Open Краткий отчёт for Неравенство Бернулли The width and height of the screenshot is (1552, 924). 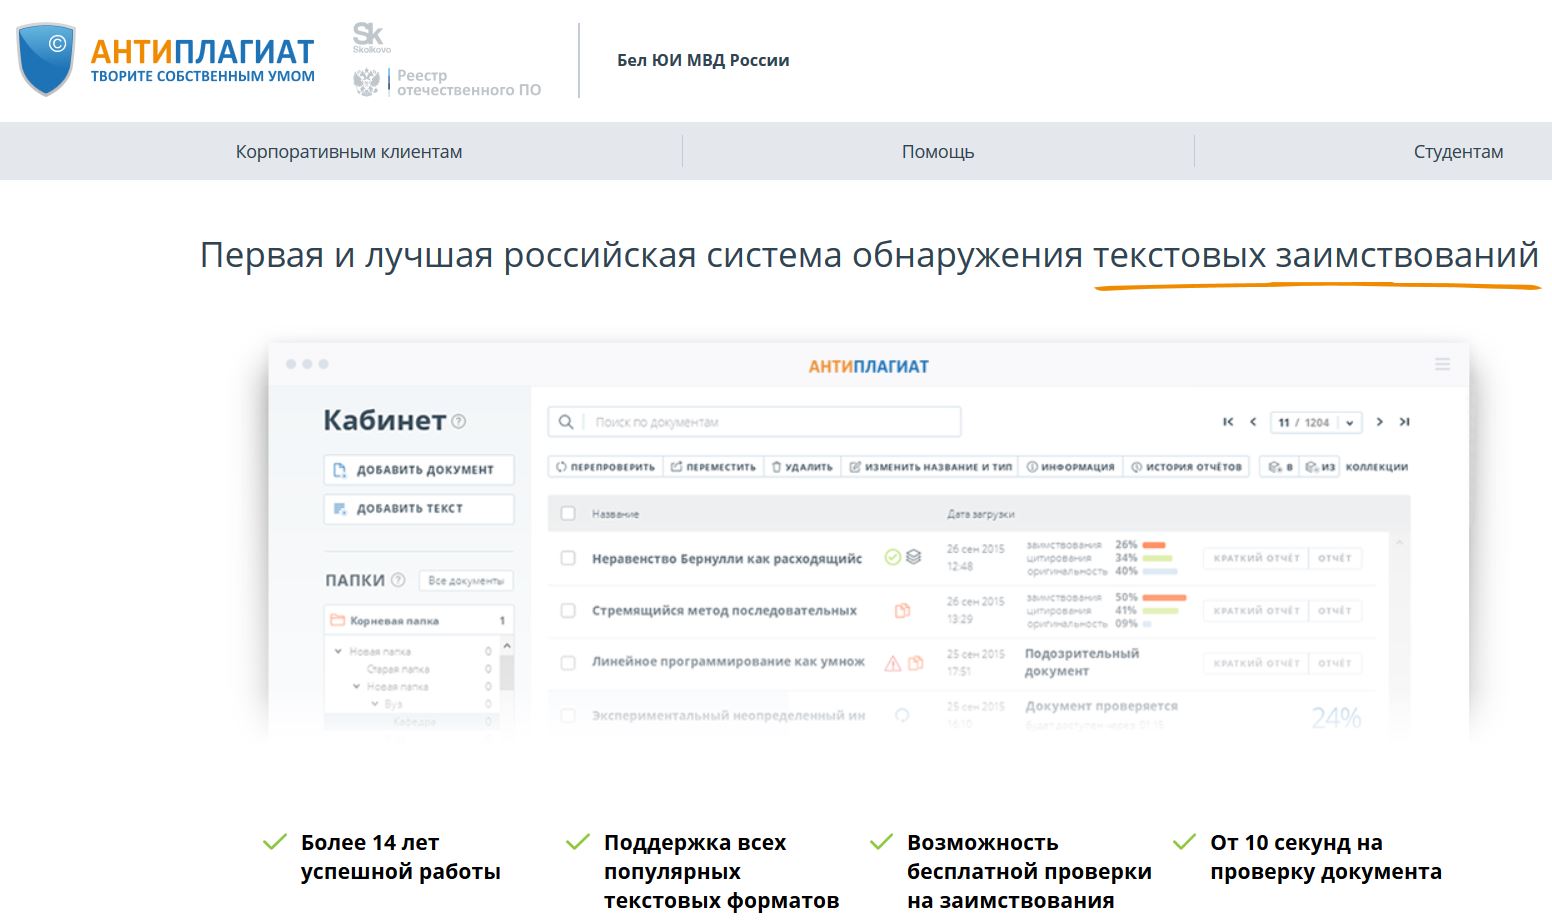click(x=1256, y=558)
